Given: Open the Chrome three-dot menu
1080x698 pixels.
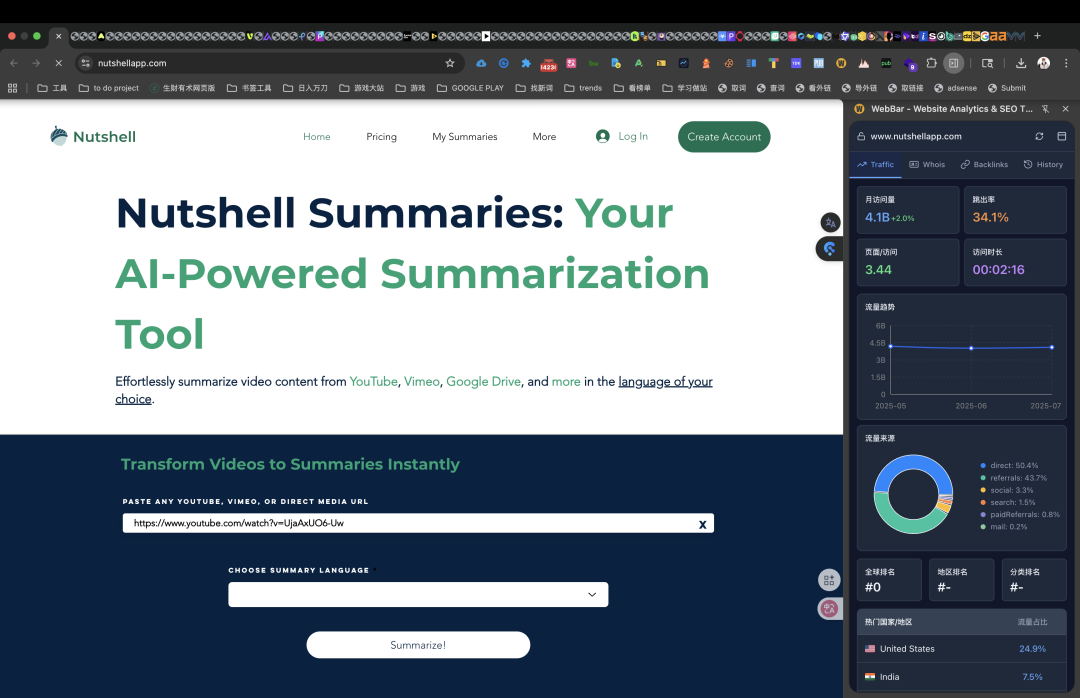Looking at the screenshot, I should [x=1066, y=63].
